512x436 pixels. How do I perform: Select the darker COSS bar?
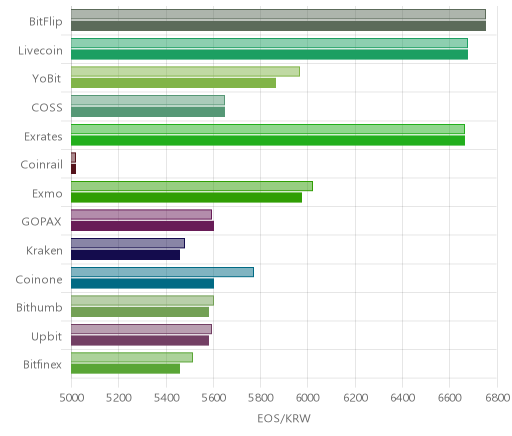pos(148,112)
